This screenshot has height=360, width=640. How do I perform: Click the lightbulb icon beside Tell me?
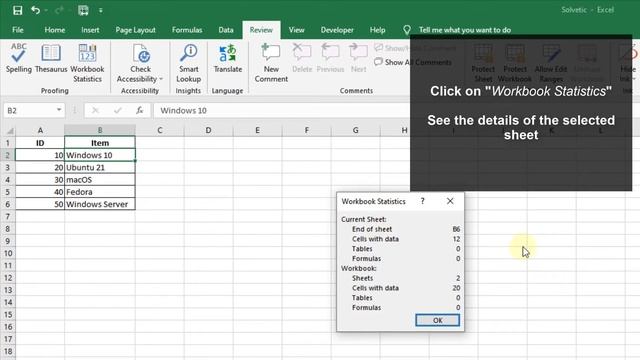(407, 30)
